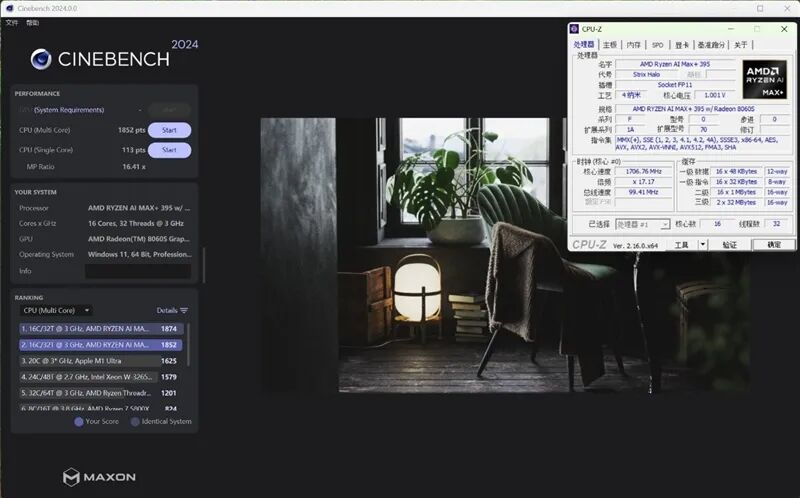The height and width of the screenshot is (498, 800).
Task: Click the Cinebench logo sphere icon
Action: (41, 59)
